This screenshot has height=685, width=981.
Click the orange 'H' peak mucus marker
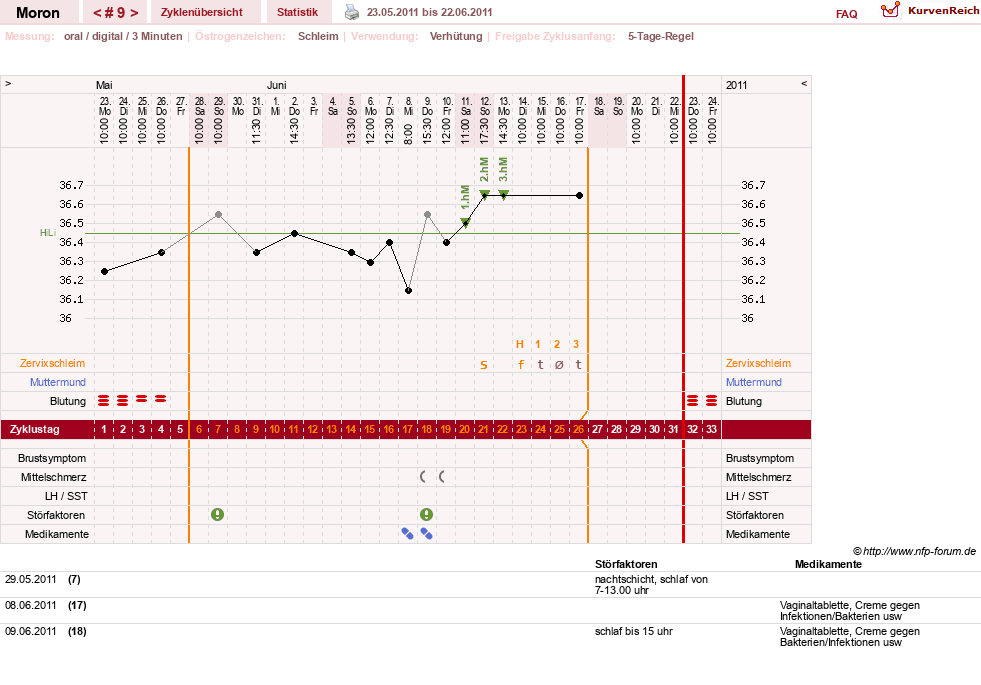click(519, 344)
